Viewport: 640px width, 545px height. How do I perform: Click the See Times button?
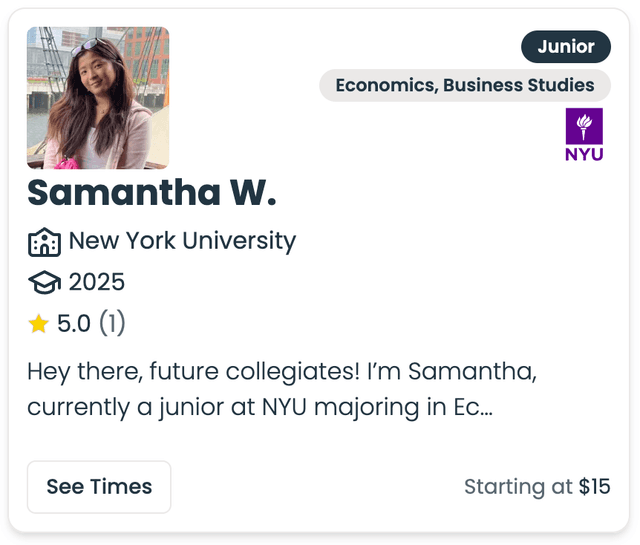click(x=99, y=487)
